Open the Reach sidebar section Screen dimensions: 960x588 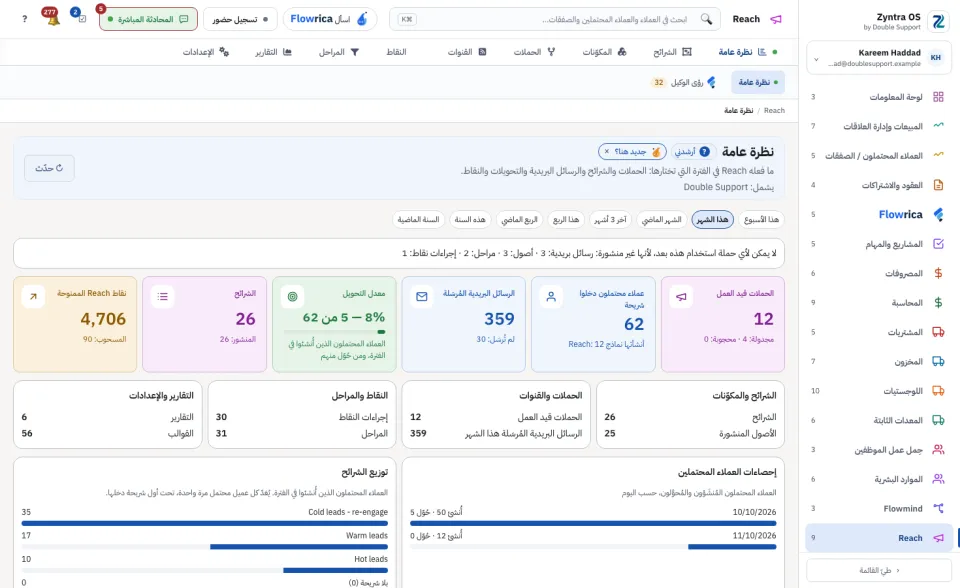click(x=877, y=538)
